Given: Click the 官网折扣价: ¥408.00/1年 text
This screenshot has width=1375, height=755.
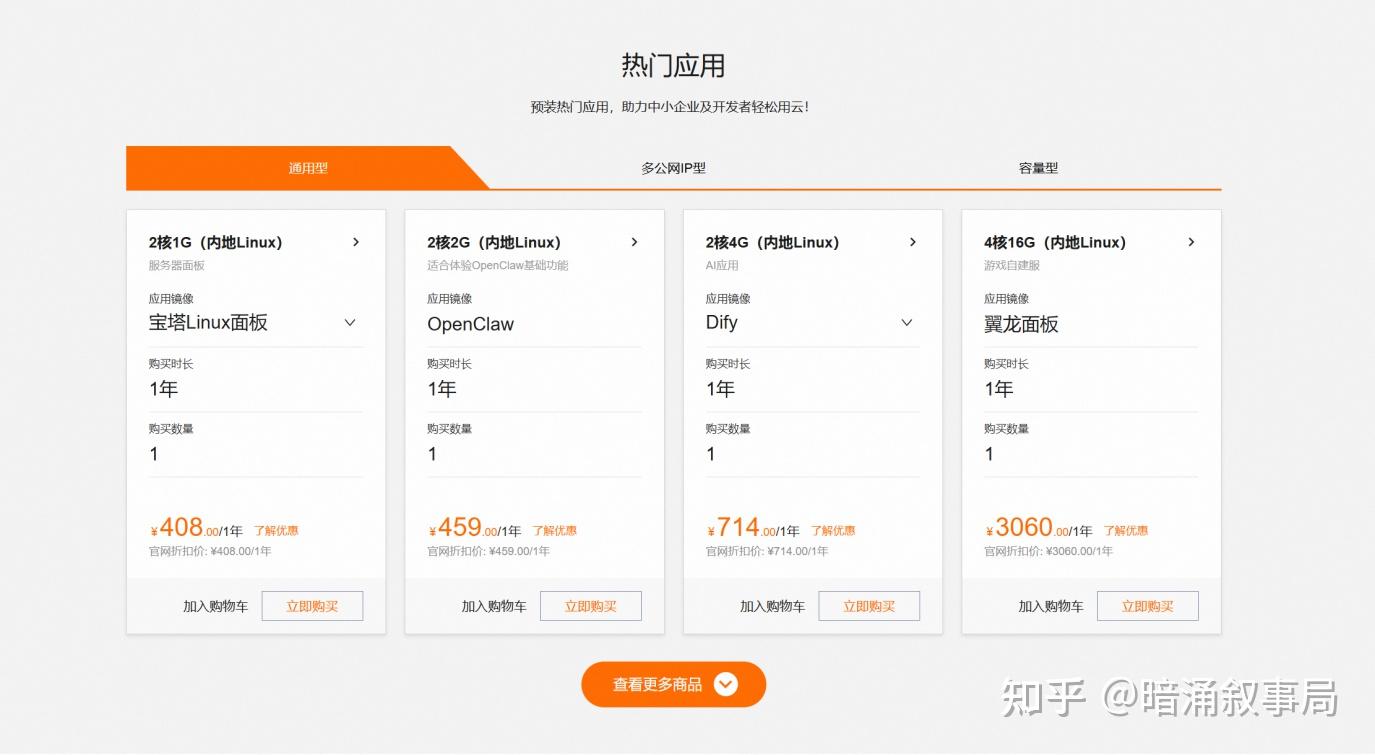Looking at the screenshot, I should [210, 551].
